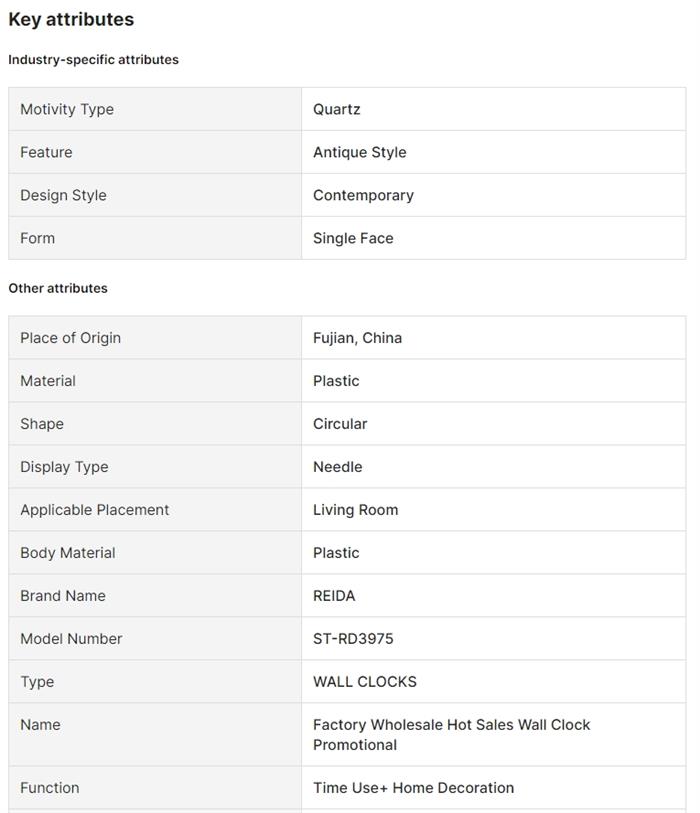The width and height of the screenshot is (700, 813).
Task: Click the Living Room placement value
Action: [x=355, y=510]
